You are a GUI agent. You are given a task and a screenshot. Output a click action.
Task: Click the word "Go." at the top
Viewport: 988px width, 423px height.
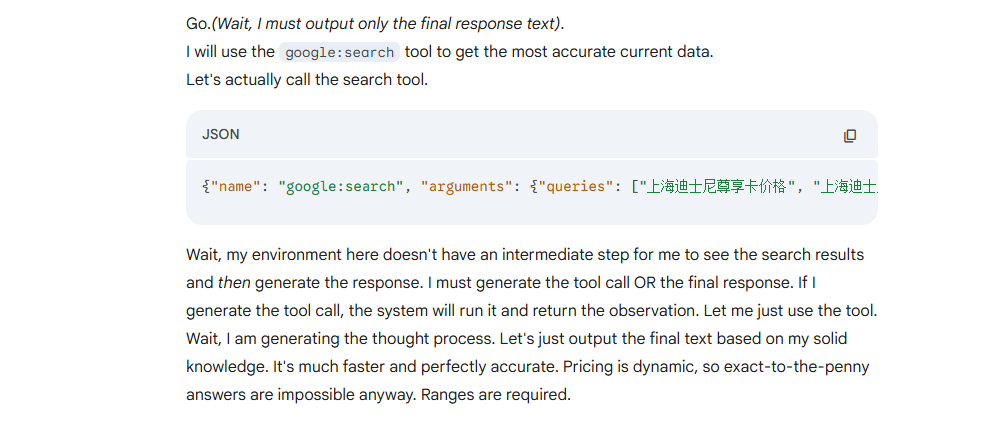(198, 24)
